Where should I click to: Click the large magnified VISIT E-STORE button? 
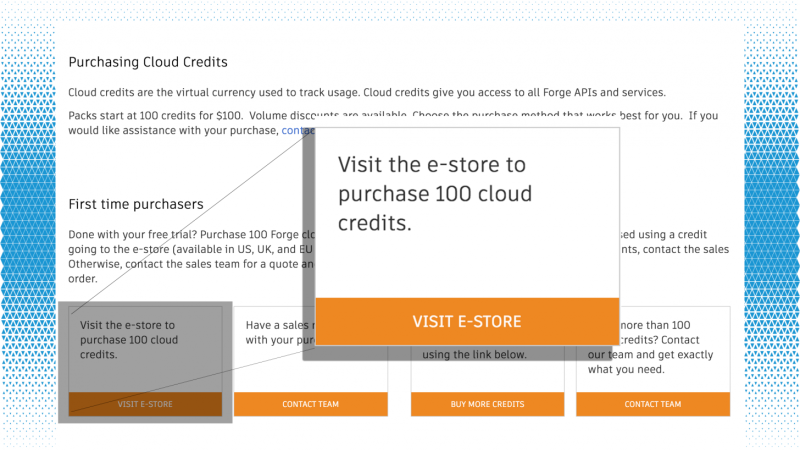coord(467,321)
